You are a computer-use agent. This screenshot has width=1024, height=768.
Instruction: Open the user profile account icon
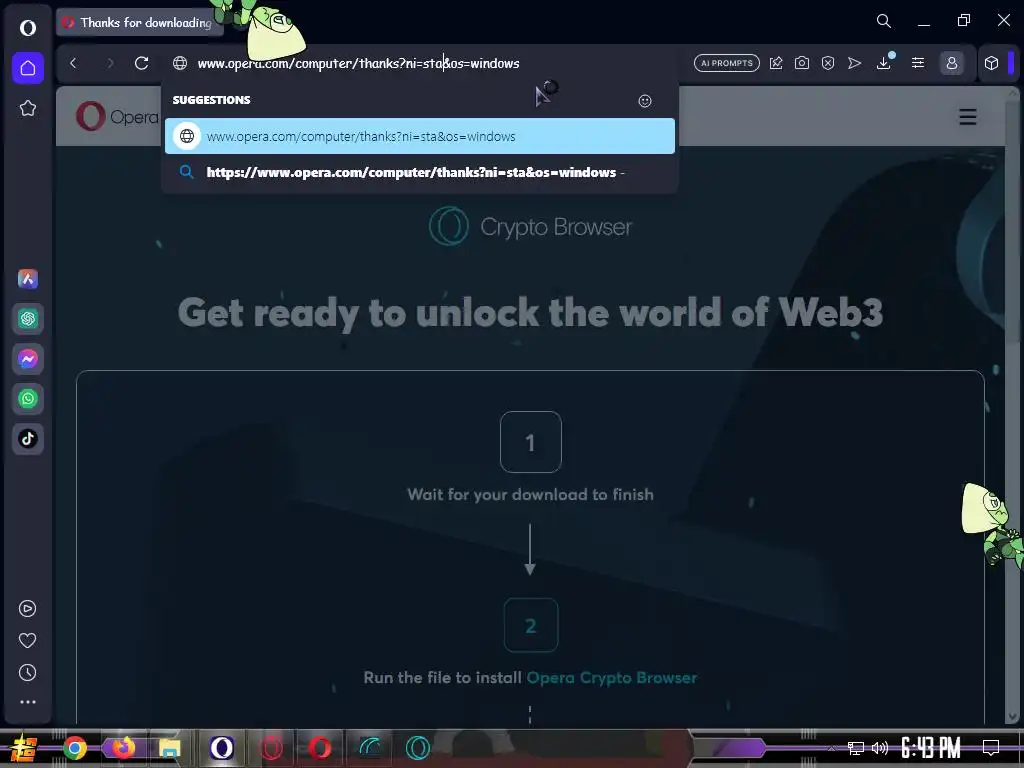click(952, 63)
